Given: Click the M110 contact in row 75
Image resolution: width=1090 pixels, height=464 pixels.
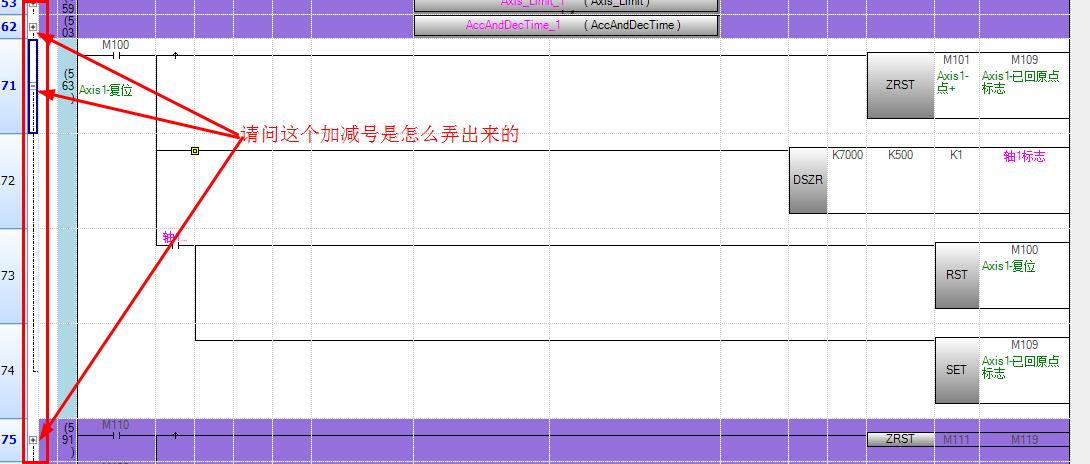Looking at the screenshot, I should click(116, 436).
